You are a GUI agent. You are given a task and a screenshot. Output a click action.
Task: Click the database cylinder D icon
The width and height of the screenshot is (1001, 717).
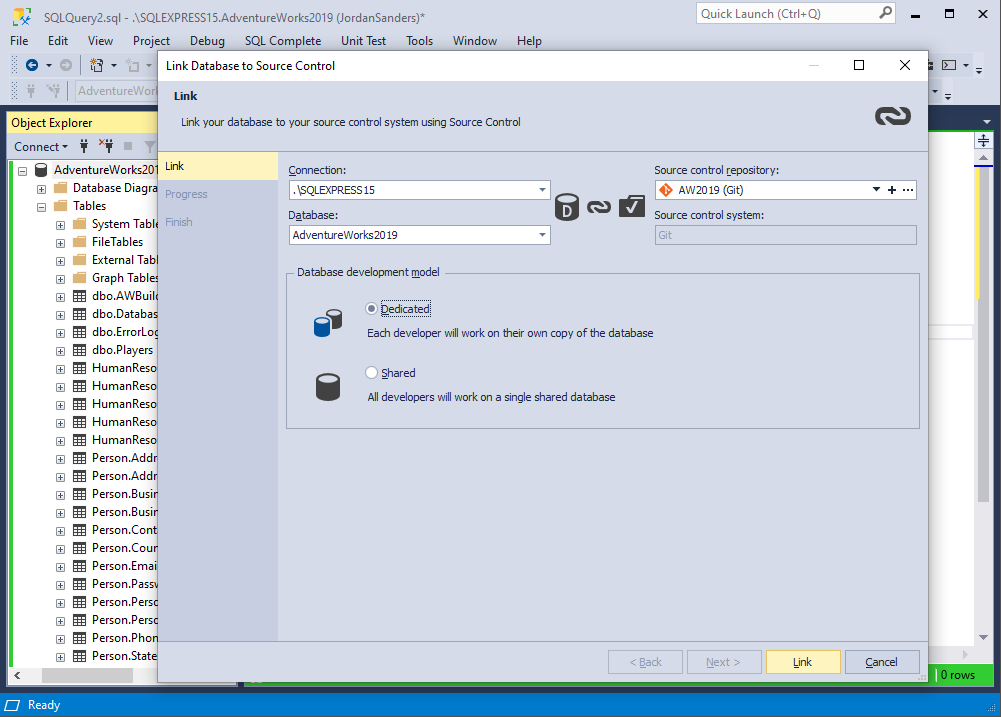[x=566, y=207]
